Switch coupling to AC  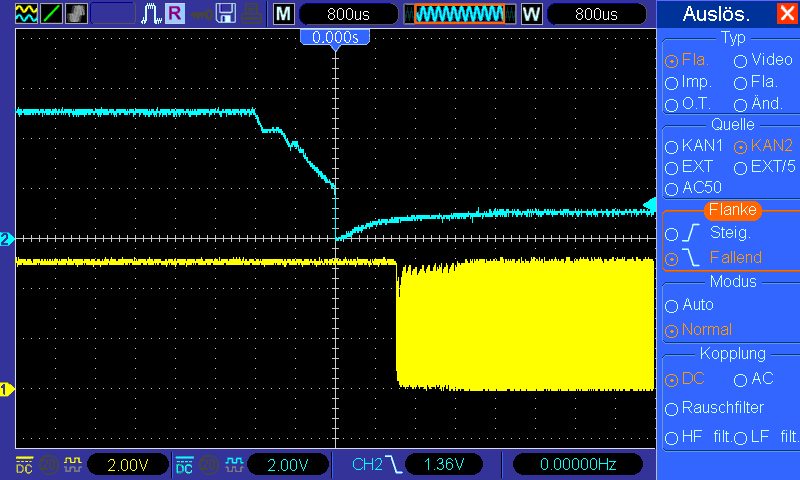(754, 379)
